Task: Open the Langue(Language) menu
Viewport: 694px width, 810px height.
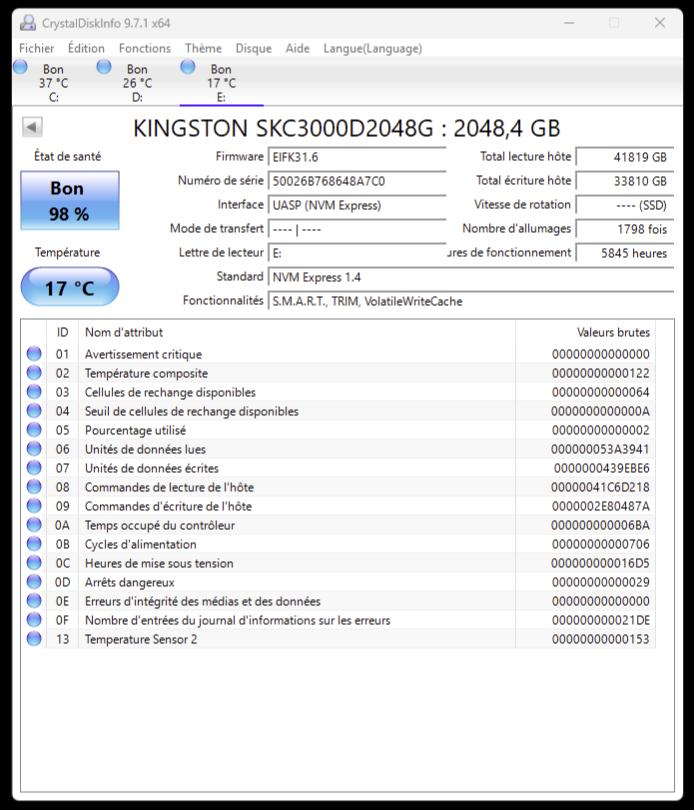Action: pyautogui.click(x=371, y=48)
